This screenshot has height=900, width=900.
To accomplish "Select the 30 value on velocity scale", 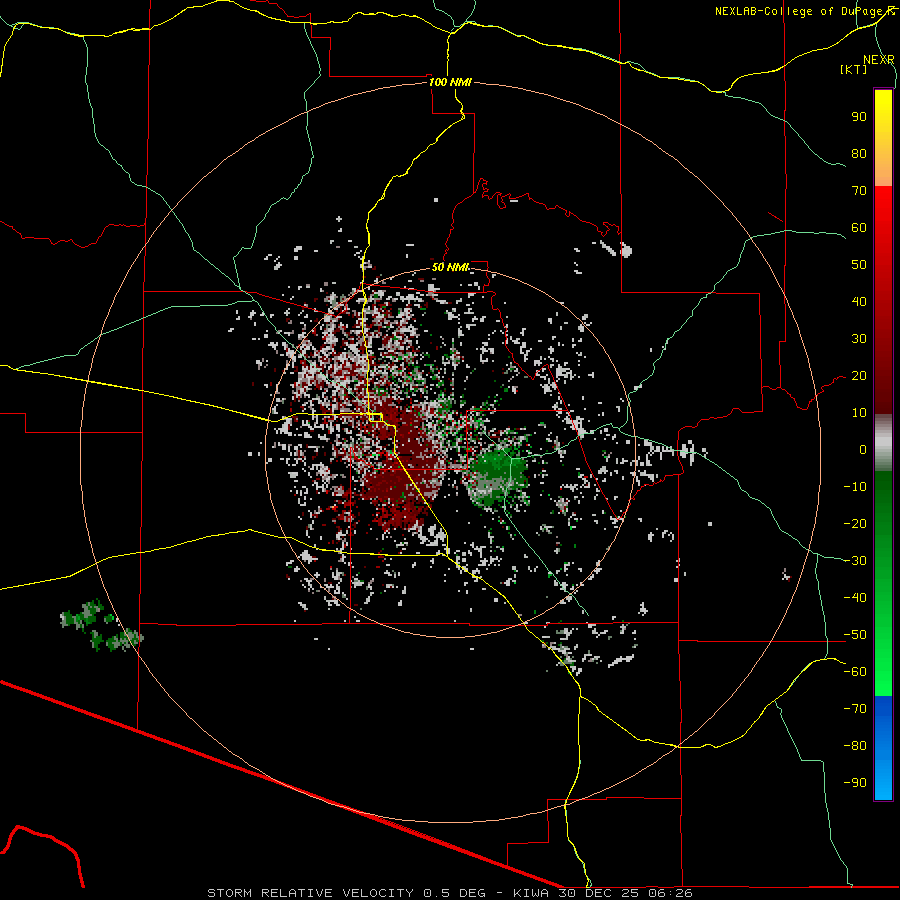I will tap(859, 339).
